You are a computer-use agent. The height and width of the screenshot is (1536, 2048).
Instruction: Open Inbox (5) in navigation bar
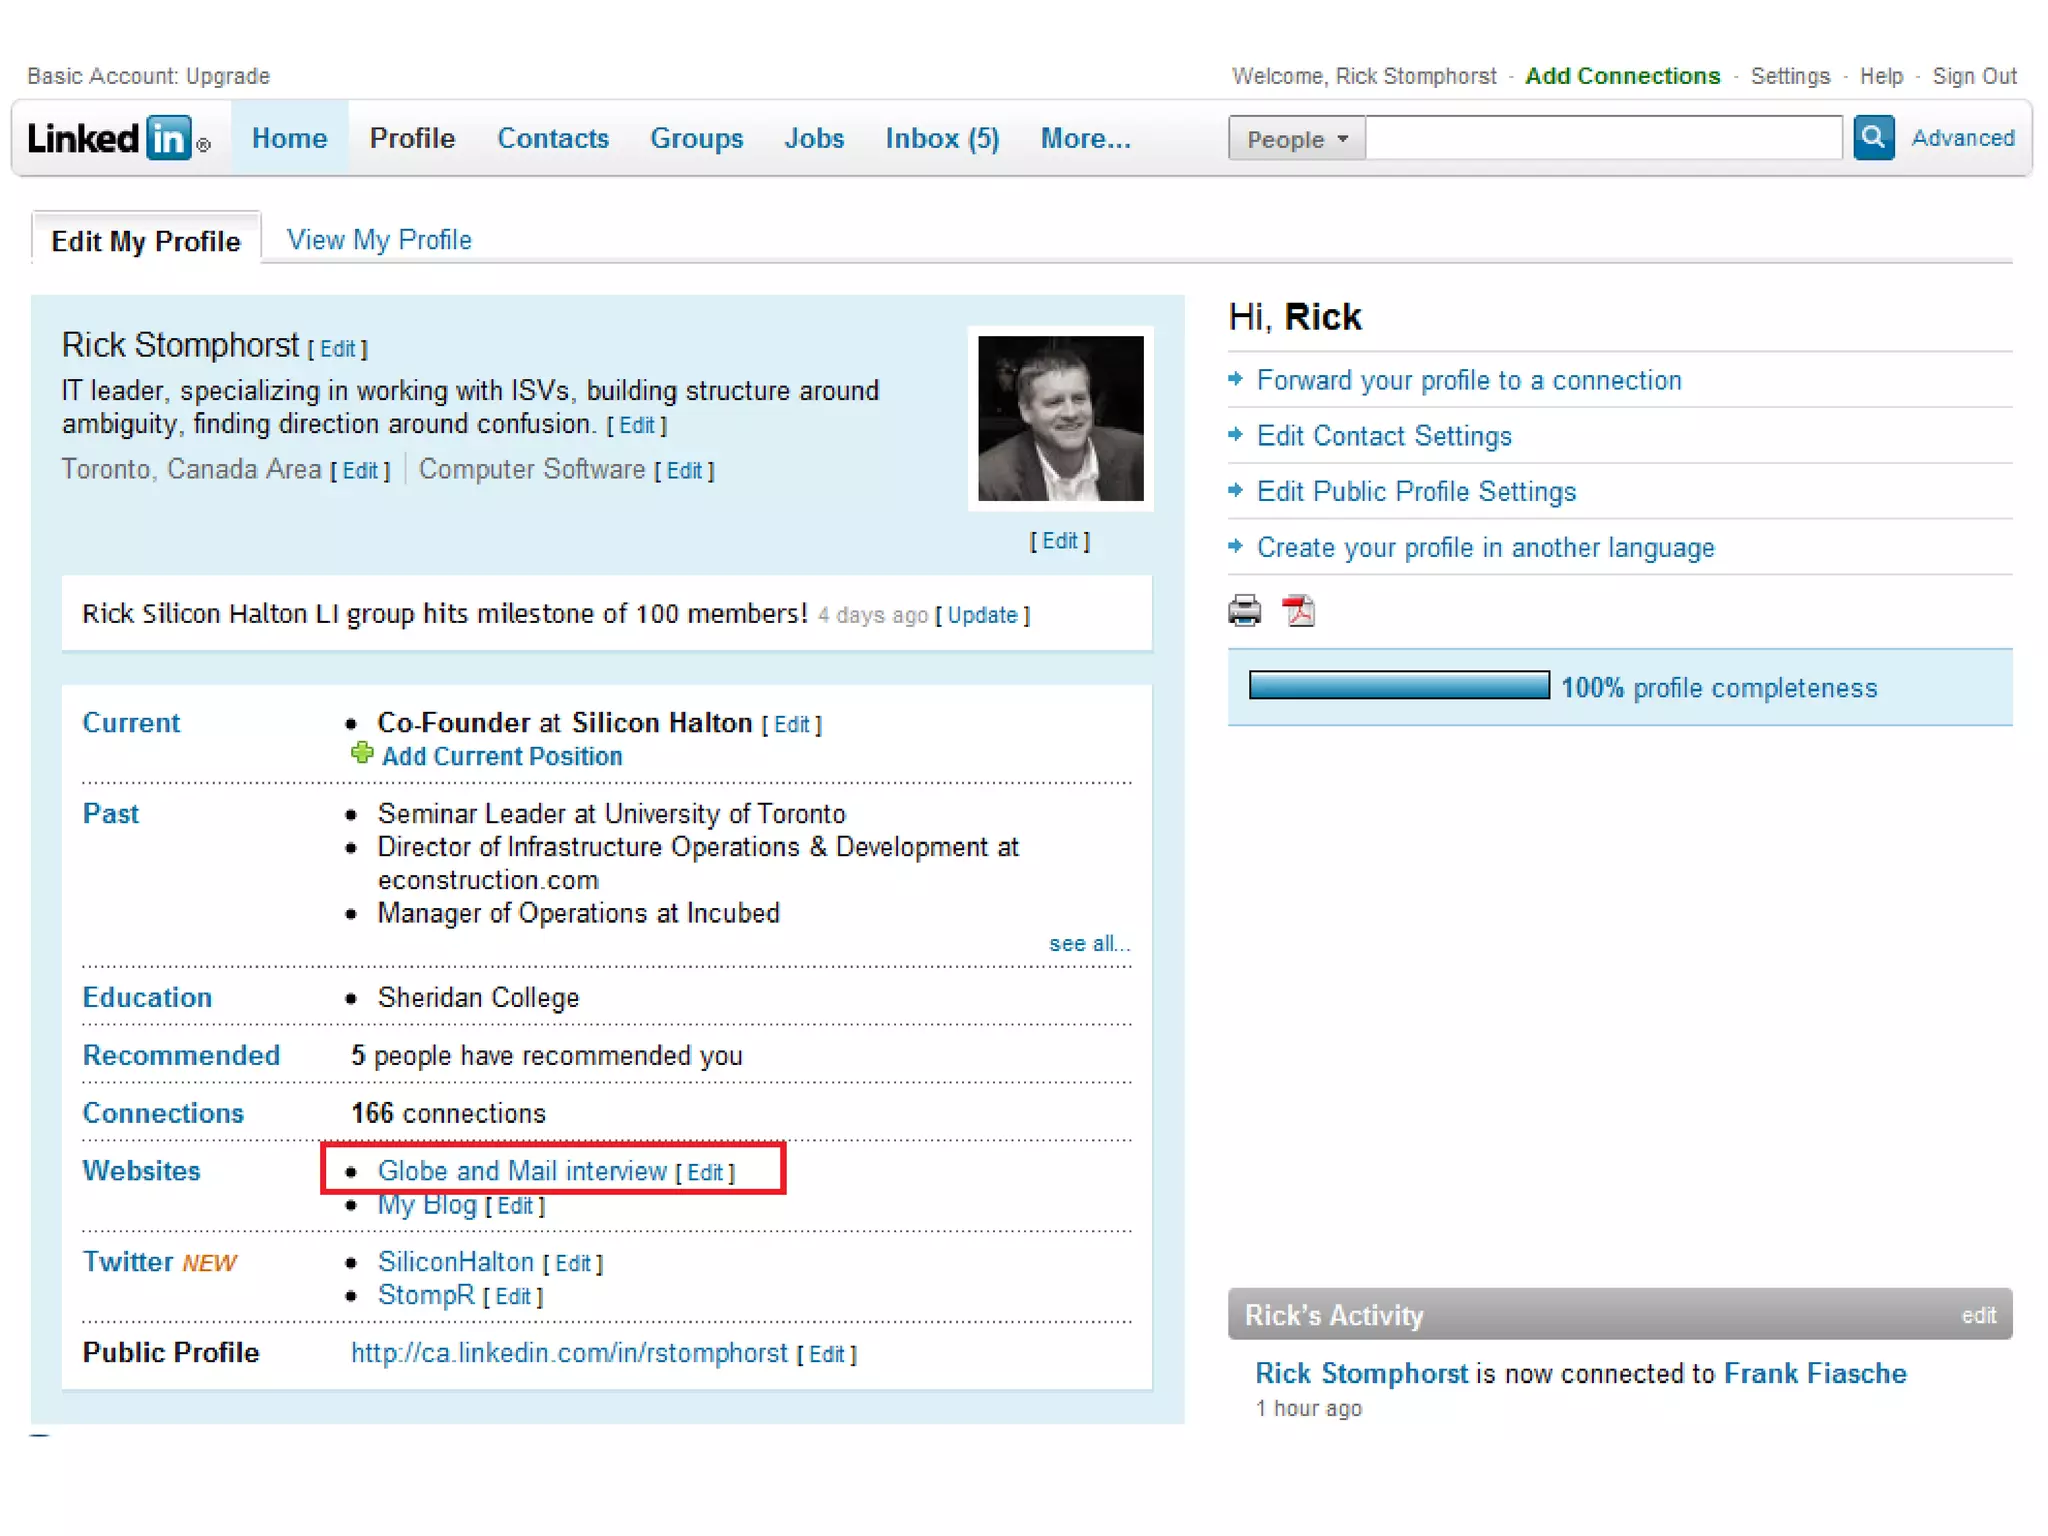(941, 138)
